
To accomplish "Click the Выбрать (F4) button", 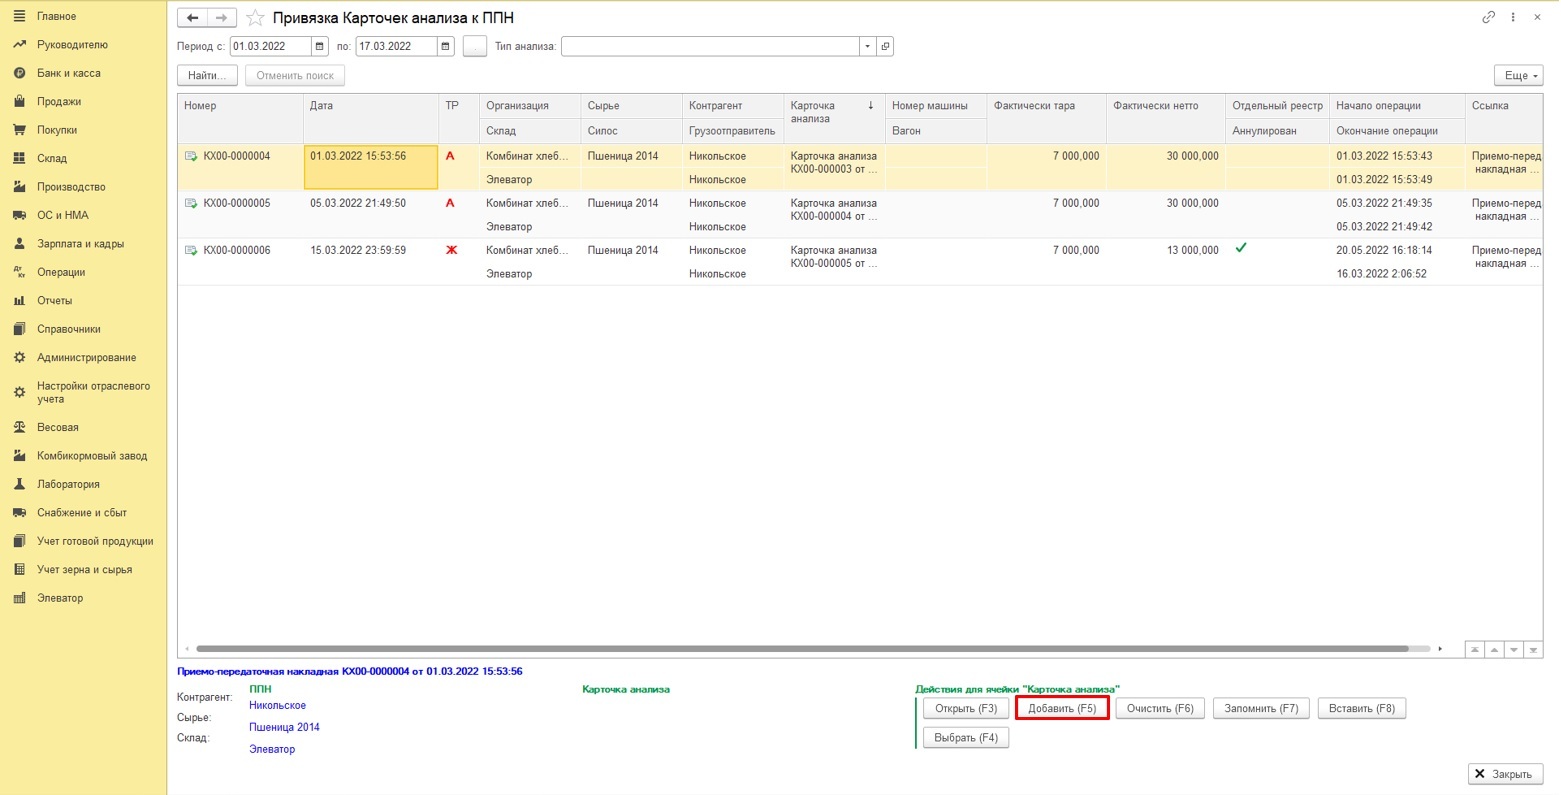I will tap(966, 738).
